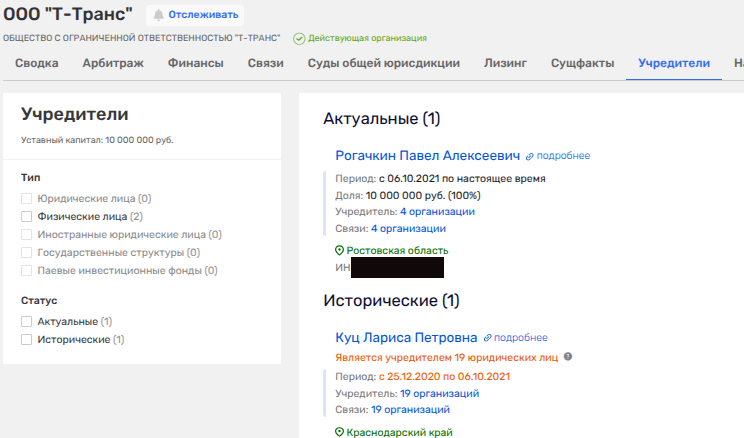Open Рогачкин Павел Алексеевич profile link
The image size is (744, 438).
[428, 156]
